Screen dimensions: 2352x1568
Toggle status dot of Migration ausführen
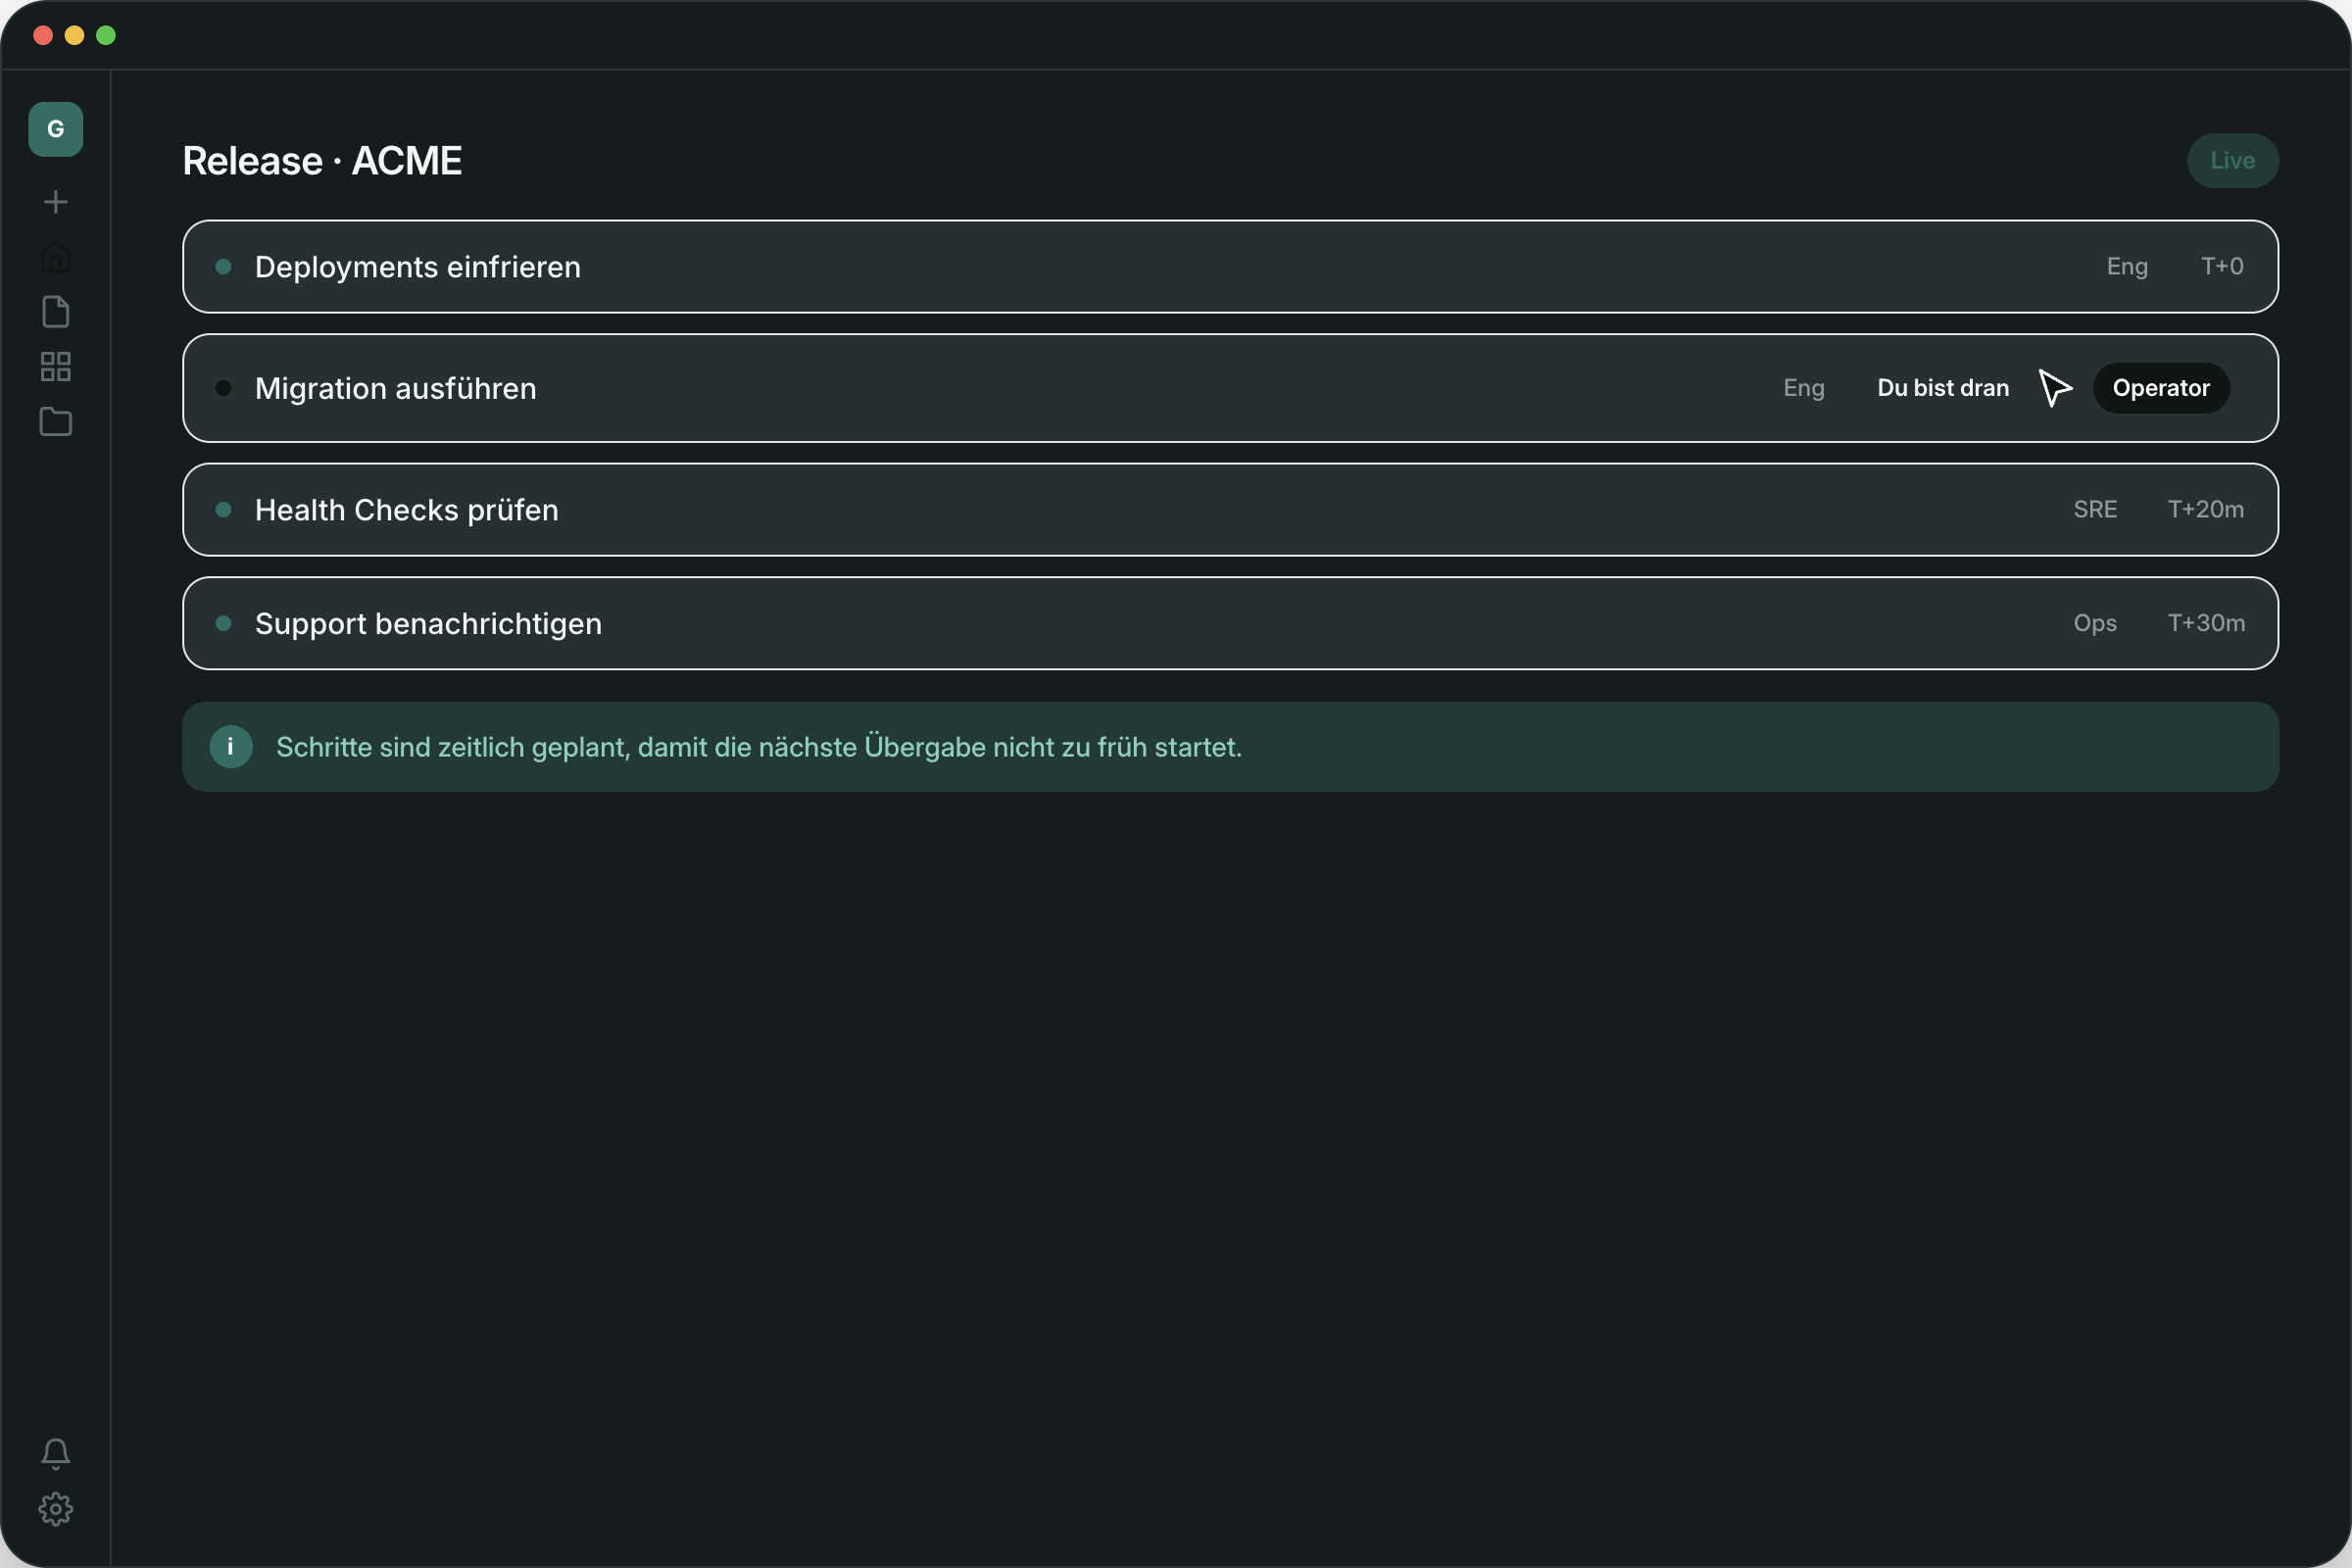pyautogui.click(x=224, y=388)
